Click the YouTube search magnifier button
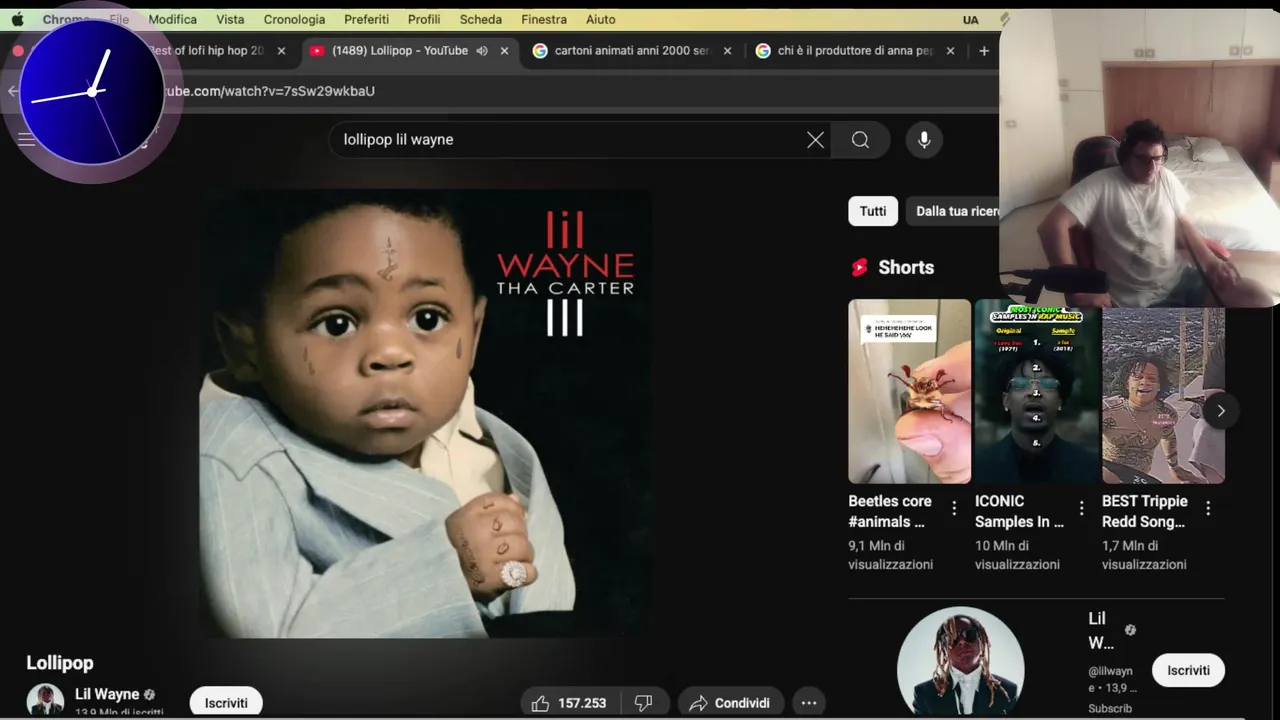This screenshot has width=1280, height=720. (861, 140)
